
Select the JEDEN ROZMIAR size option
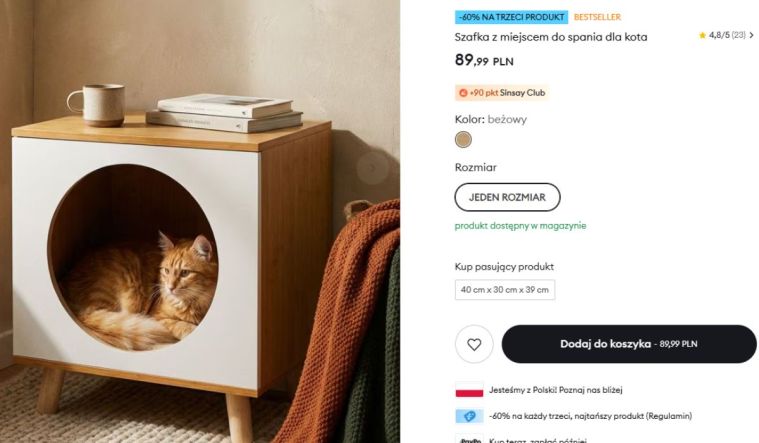click(x=507, y=197)
